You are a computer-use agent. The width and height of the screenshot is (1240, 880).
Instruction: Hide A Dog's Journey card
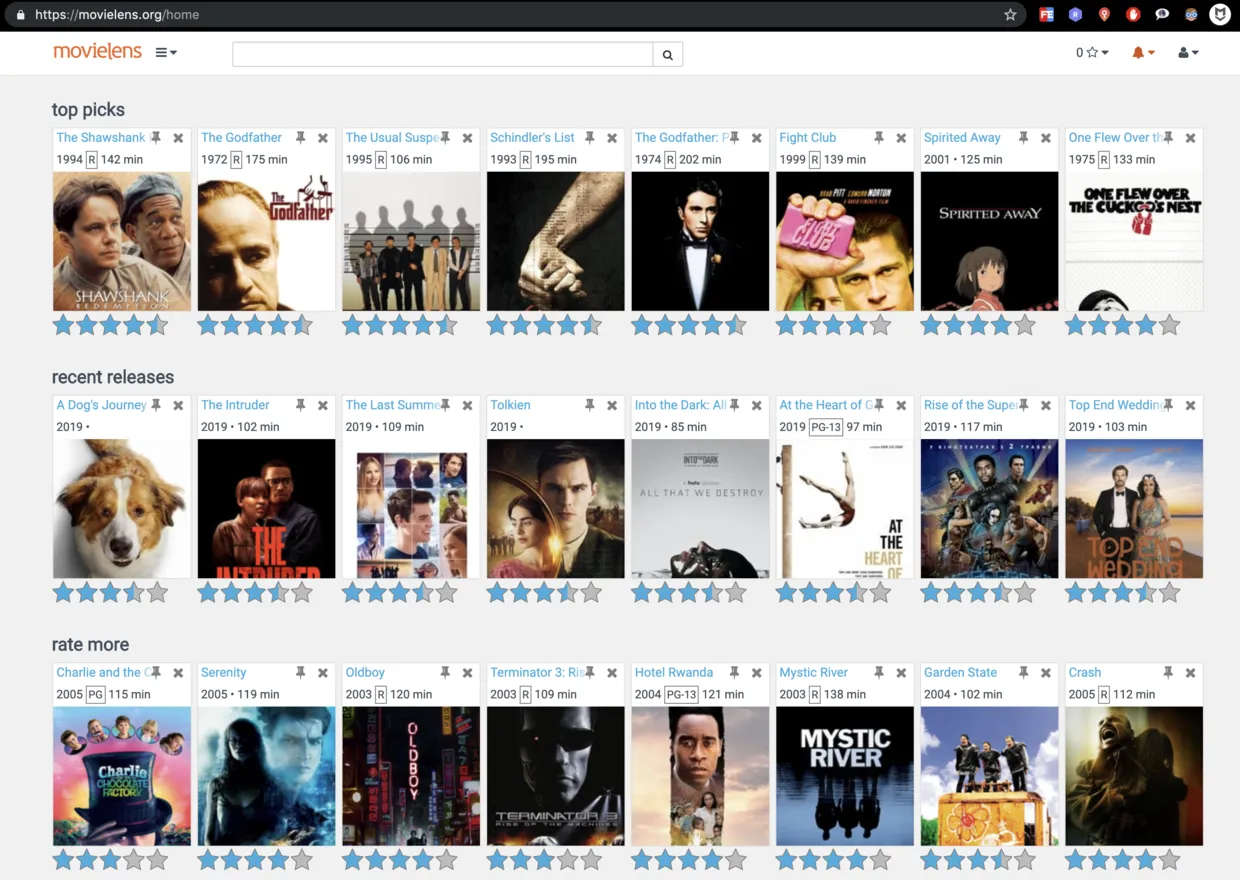(178, 405)
